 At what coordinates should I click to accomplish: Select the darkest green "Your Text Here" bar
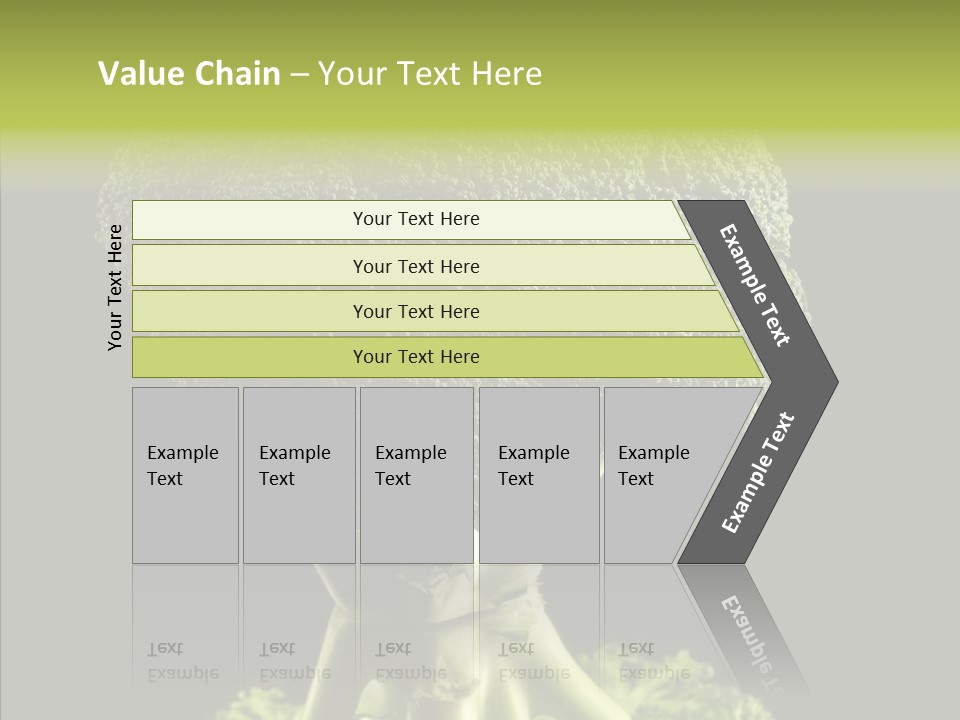point(415,357)
